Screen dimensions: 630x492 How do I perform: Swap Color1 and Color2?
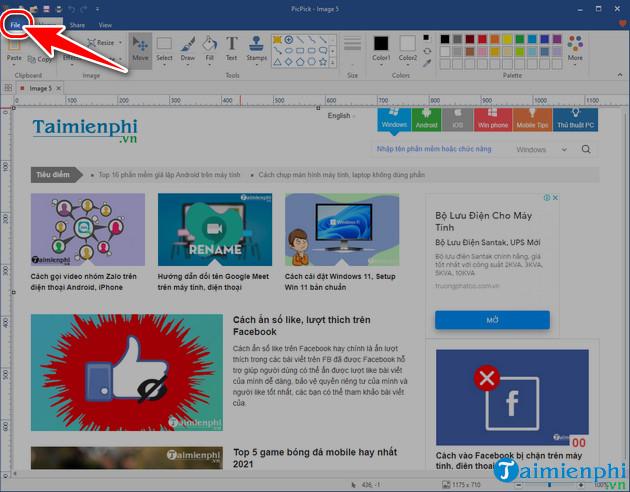(x=427, y=51)
